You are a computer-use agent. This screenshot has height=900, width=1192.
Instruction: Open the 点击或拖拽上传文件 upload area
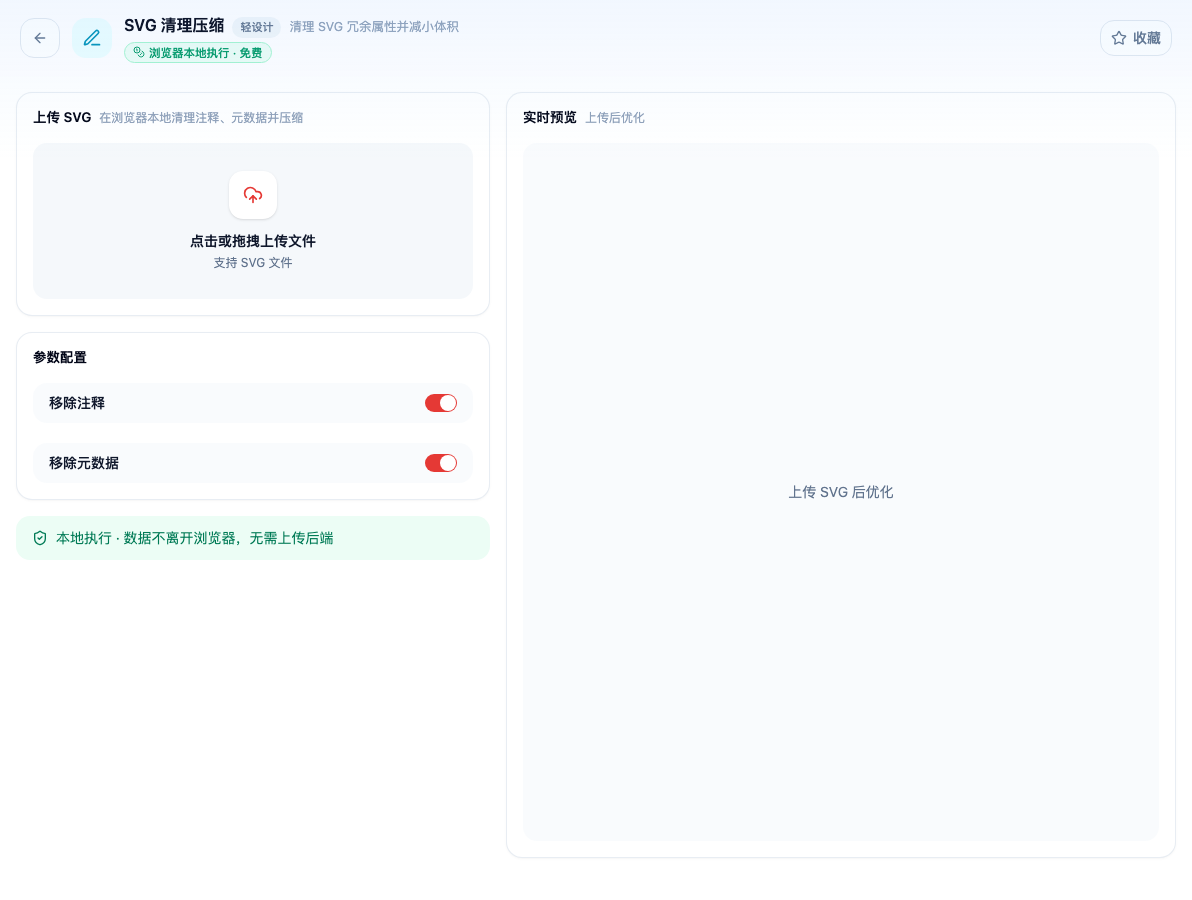(x=253, y=220)
